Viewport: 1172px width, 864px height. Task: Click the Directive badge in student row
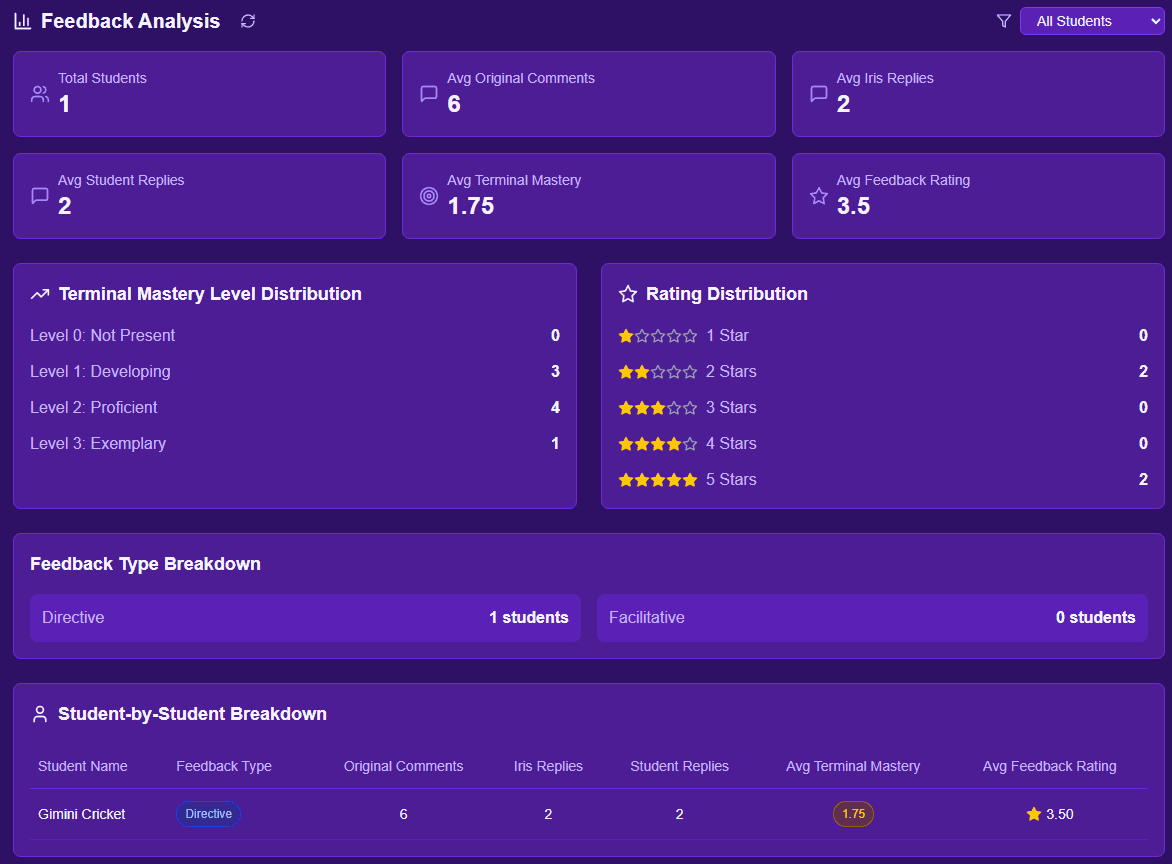coord(208,814)
